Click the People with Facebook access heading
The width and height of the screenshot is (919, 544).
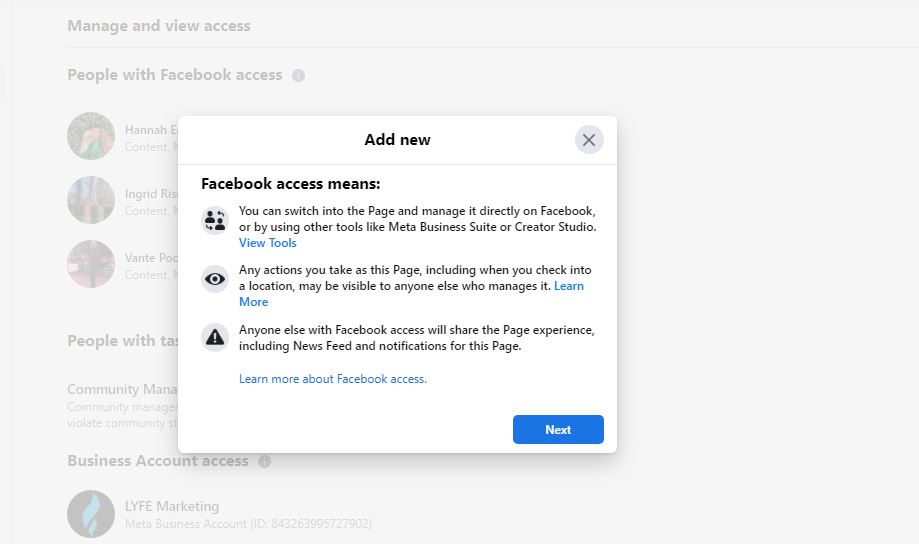[175, 75]
